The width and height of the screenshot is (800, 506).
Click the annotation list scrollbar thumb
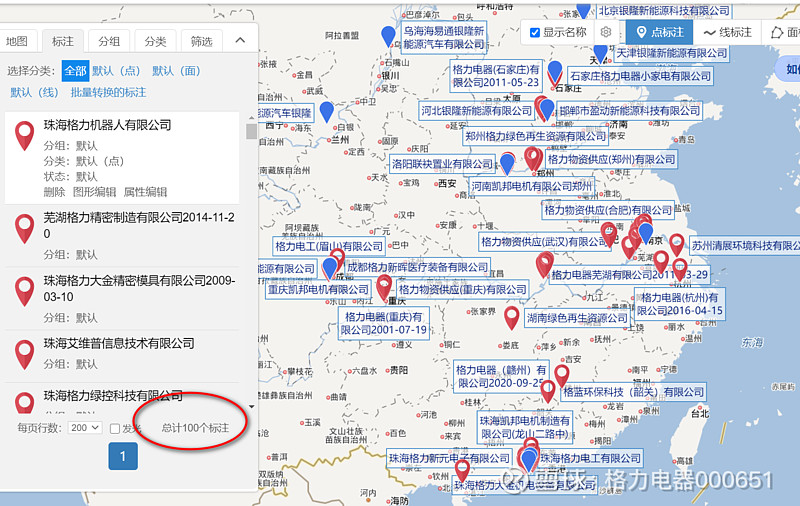251,131
